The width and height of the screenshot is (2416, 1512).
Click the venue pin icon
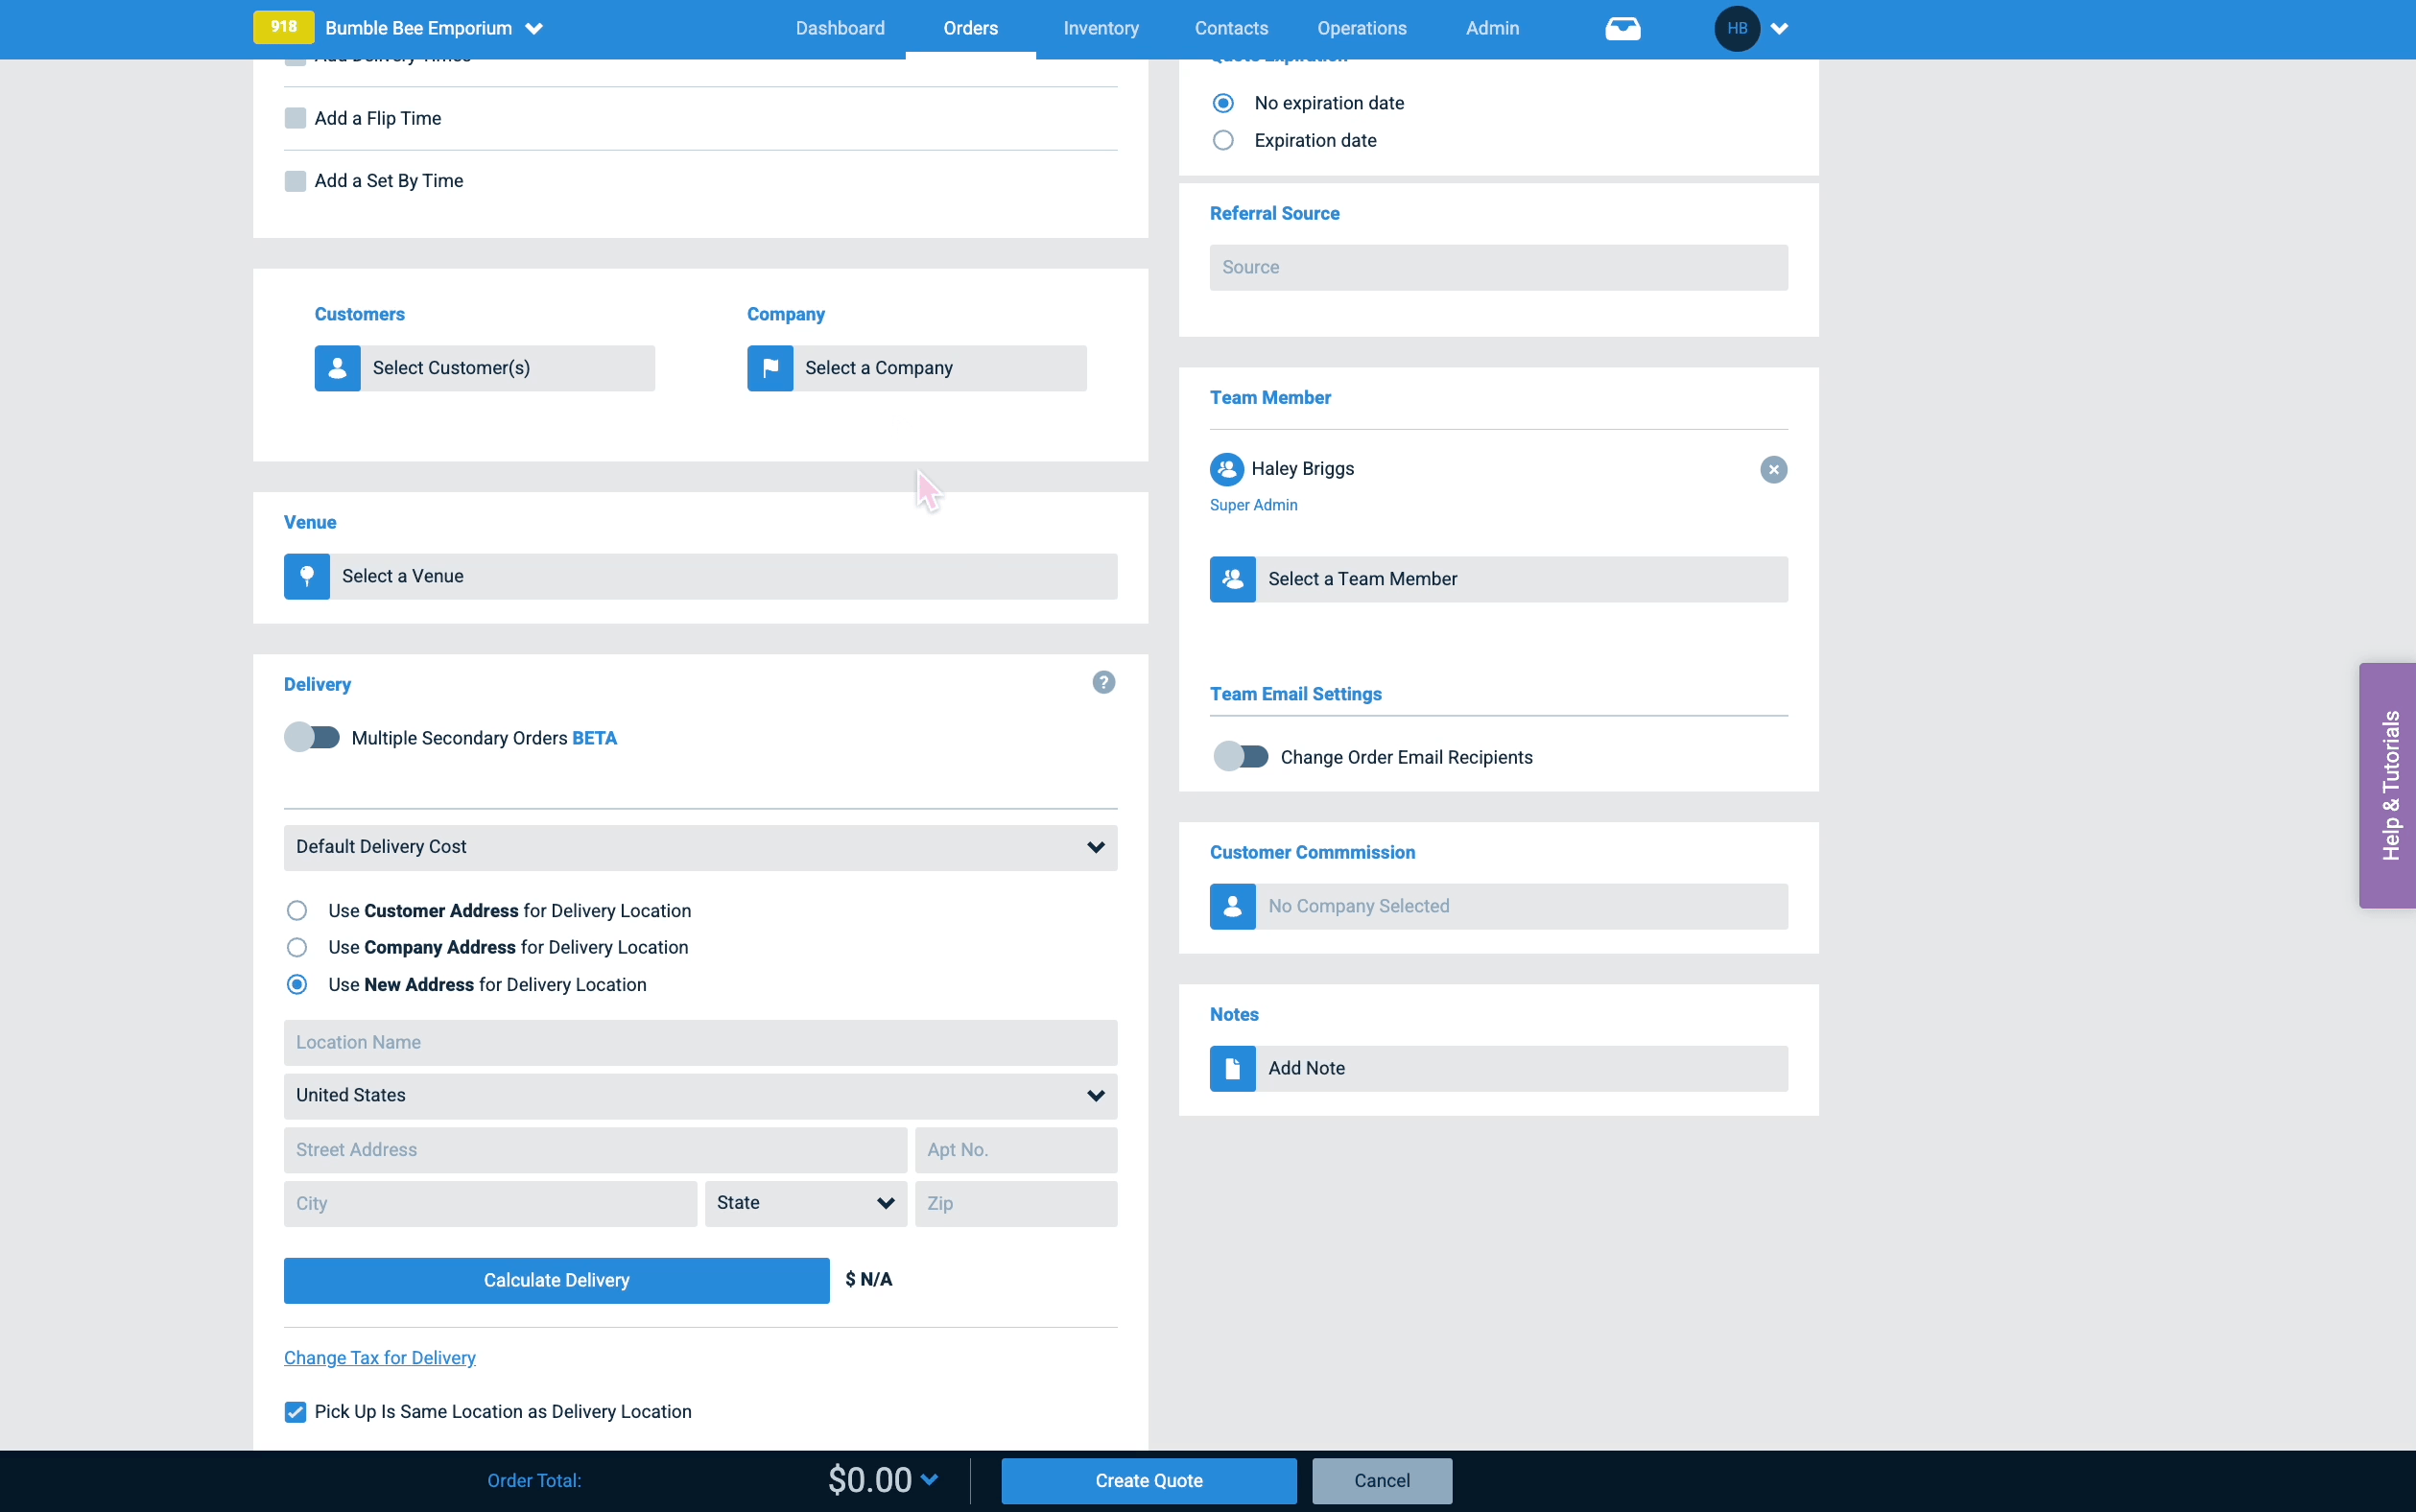pyautogui.click(x=307, y=577)
